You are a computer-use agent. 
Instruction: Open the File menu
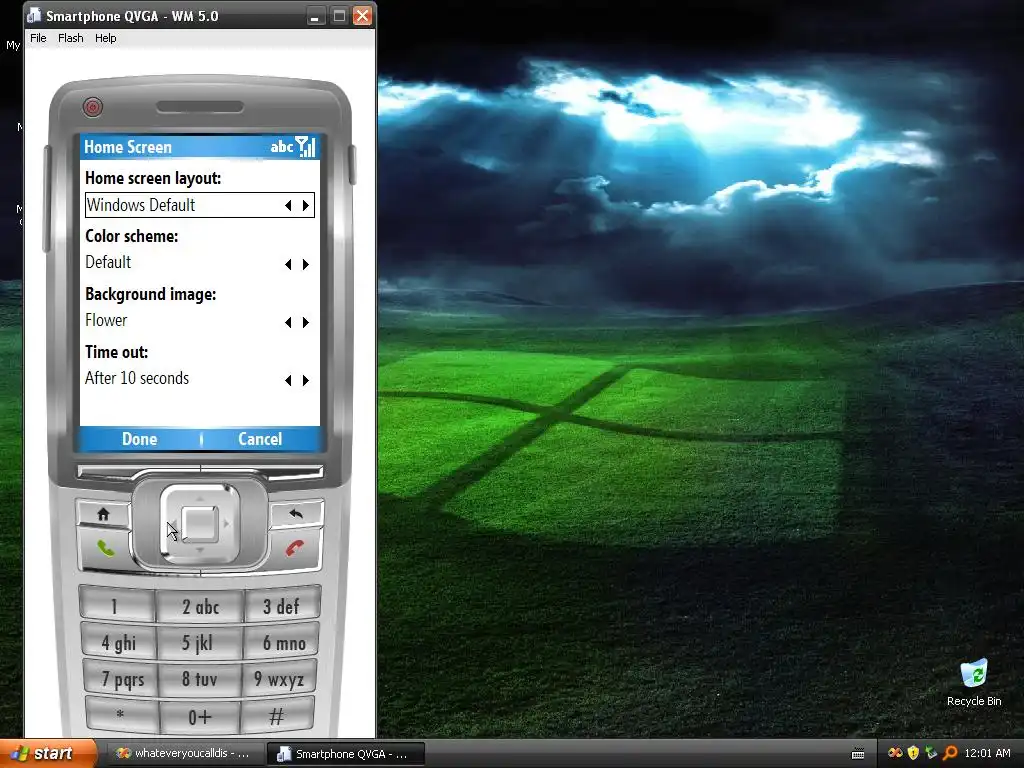click(x=39, y=38)
